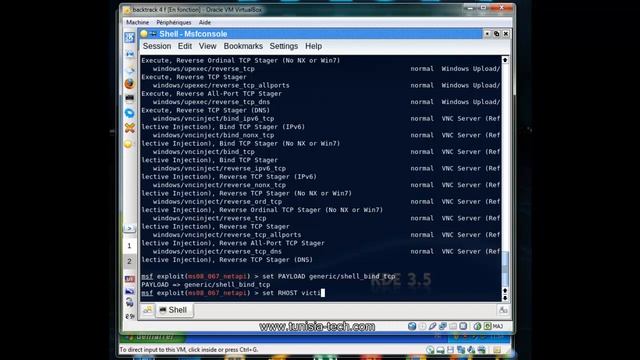Click the terminal scrollbar thumb
640x360 pixels.
tap(505, 269)
